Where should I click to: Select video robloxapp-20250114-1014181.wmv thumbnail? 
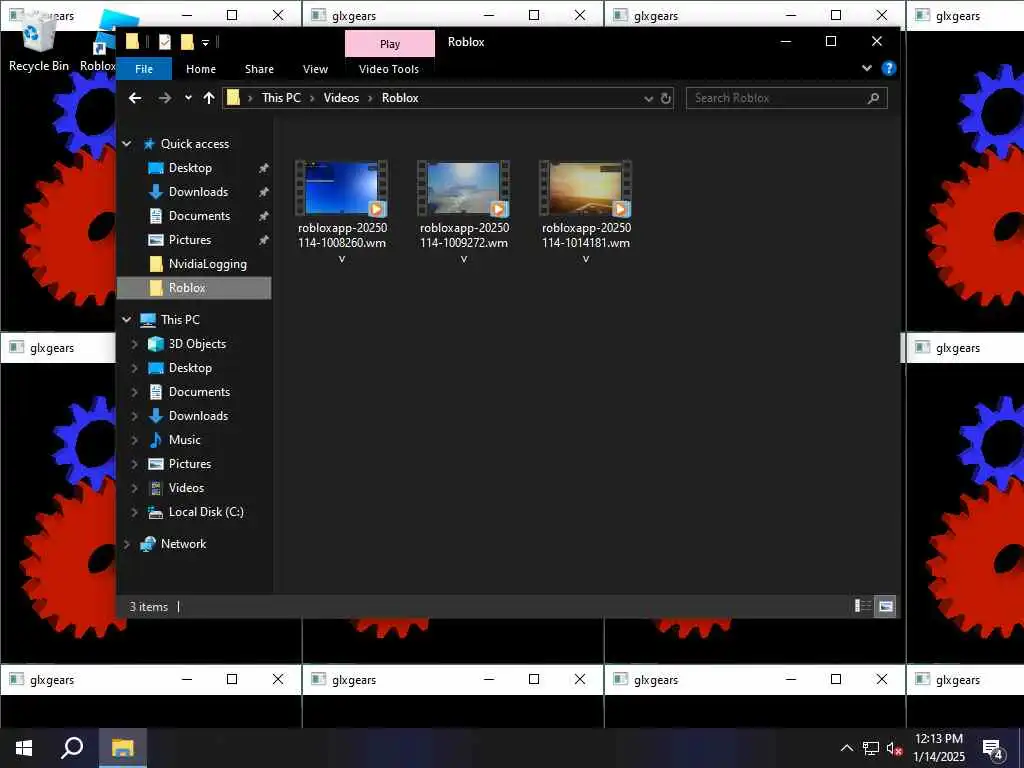[586, 189]
